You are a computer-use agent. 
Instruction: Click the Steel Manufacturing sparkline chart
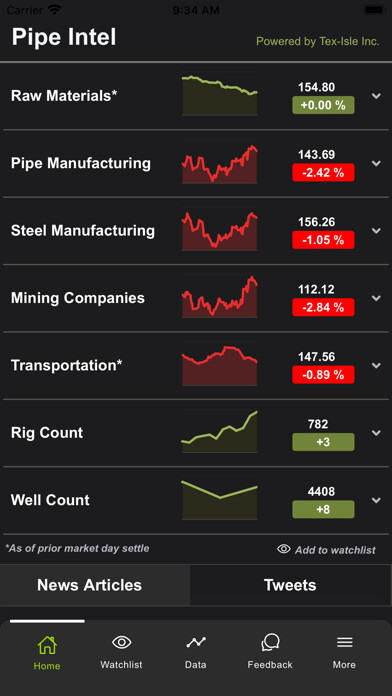coord(220,231)
